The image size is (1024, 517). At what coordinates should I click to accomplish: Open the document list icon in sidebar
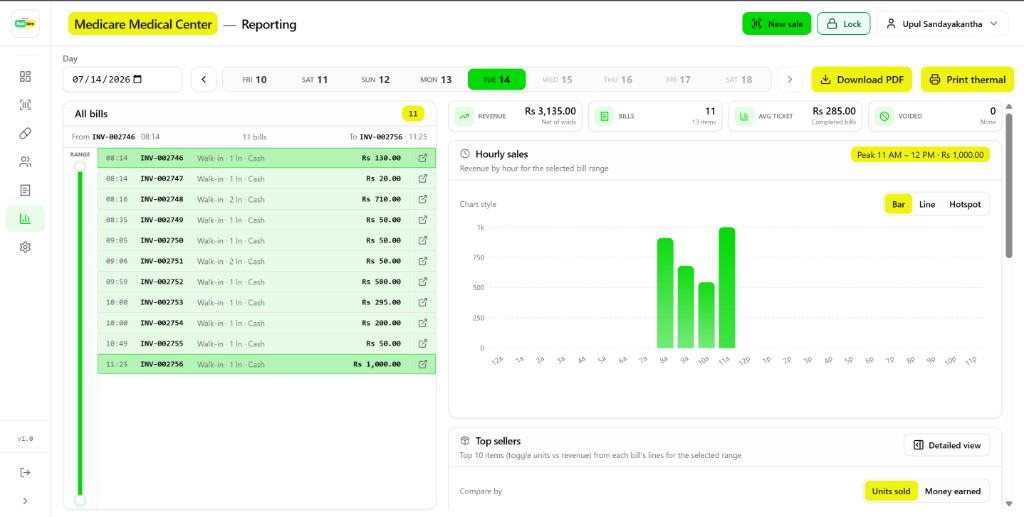[x=25, y=191]
